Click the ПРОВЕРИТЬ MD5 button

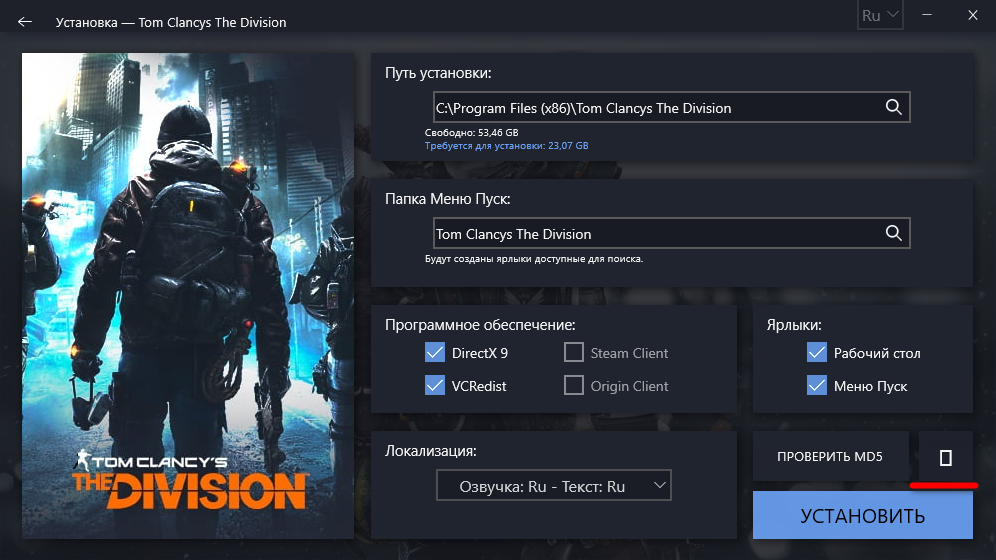point(830,457)
